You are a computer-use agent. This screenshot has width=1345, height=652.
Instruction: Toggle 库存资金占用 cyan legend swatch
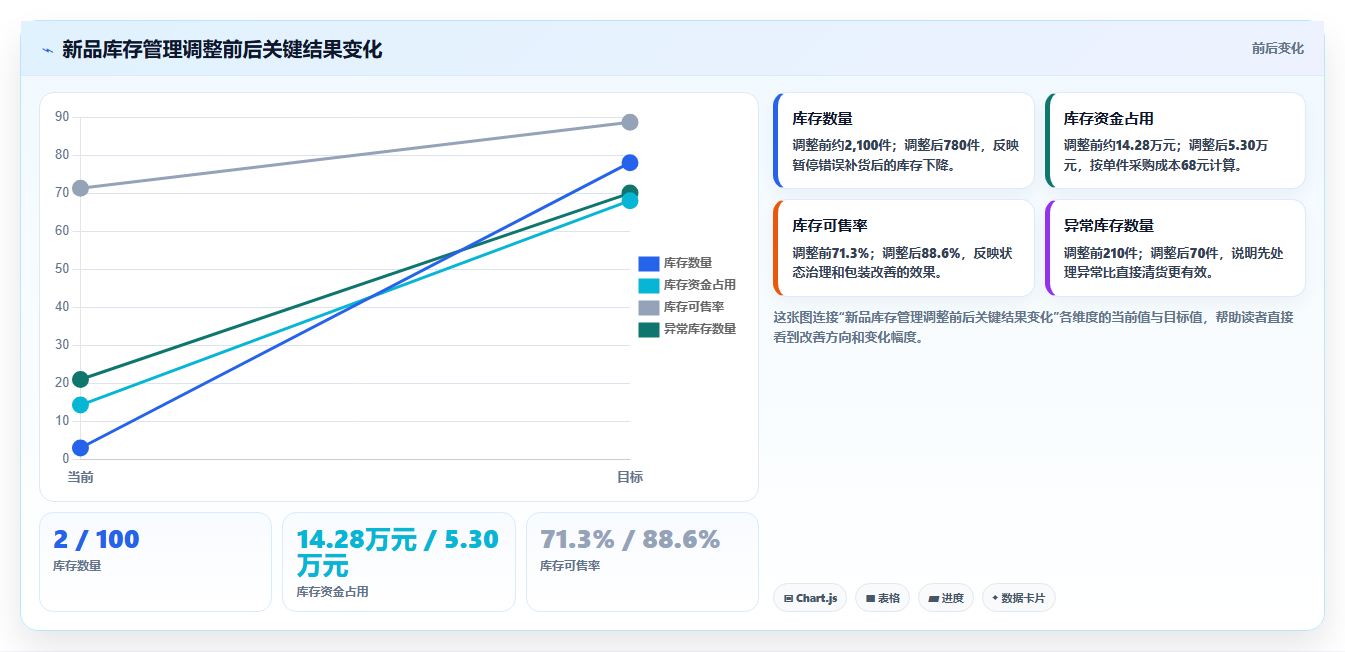648,285
